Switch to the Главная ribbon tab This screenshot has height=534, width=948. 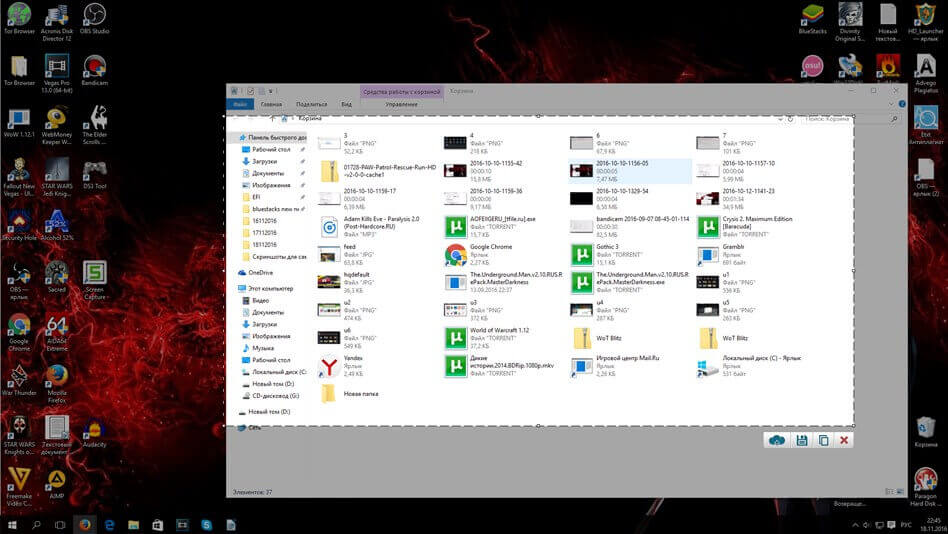tap(271, 104)
